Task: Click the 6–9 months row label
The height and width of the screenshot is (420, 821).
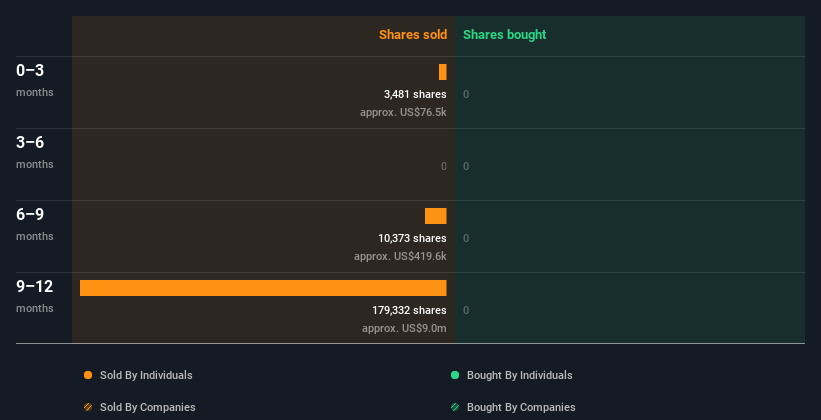Action: (31, 215)
